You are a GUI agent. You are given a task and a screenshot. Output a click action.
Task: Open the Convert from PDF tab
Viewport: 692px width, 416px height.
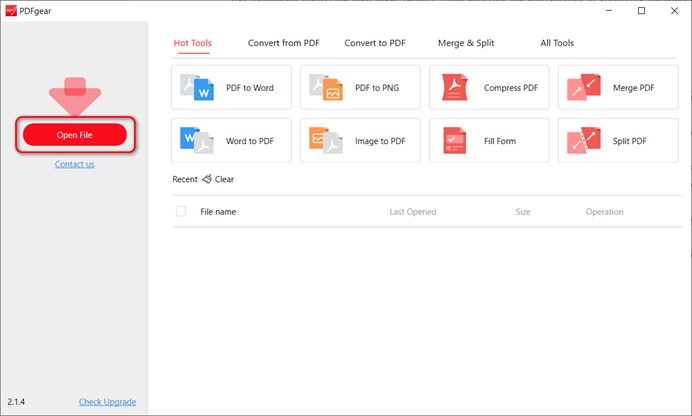click(283, 43)
